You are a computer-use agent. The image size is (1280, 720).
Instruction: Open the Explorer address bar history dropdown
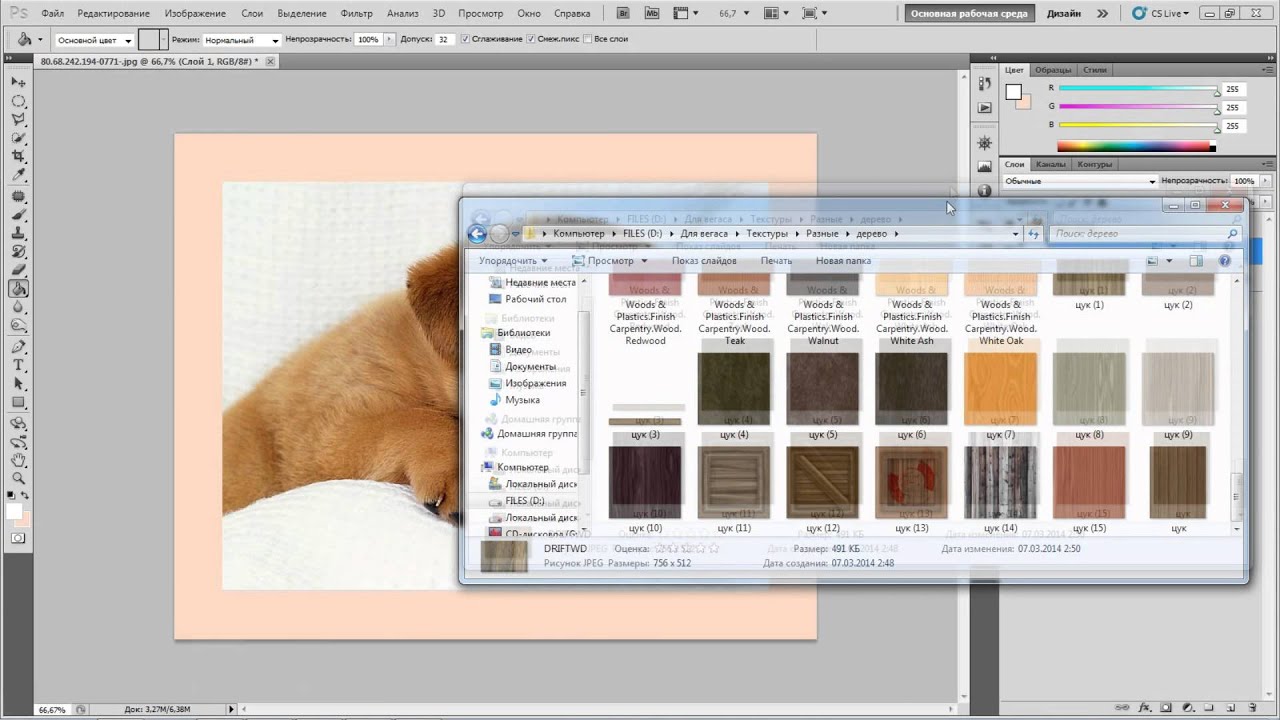1015,234
